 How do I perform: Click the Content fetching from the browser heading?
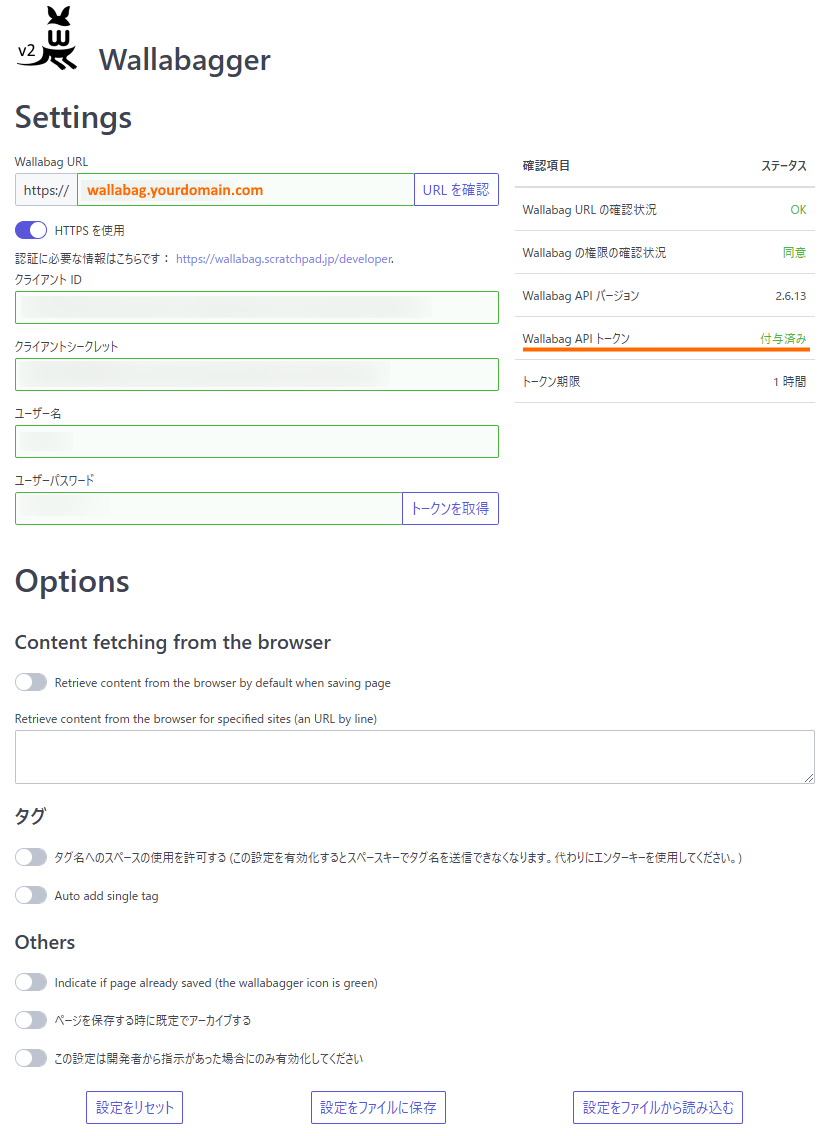click(x=172, y=643)
